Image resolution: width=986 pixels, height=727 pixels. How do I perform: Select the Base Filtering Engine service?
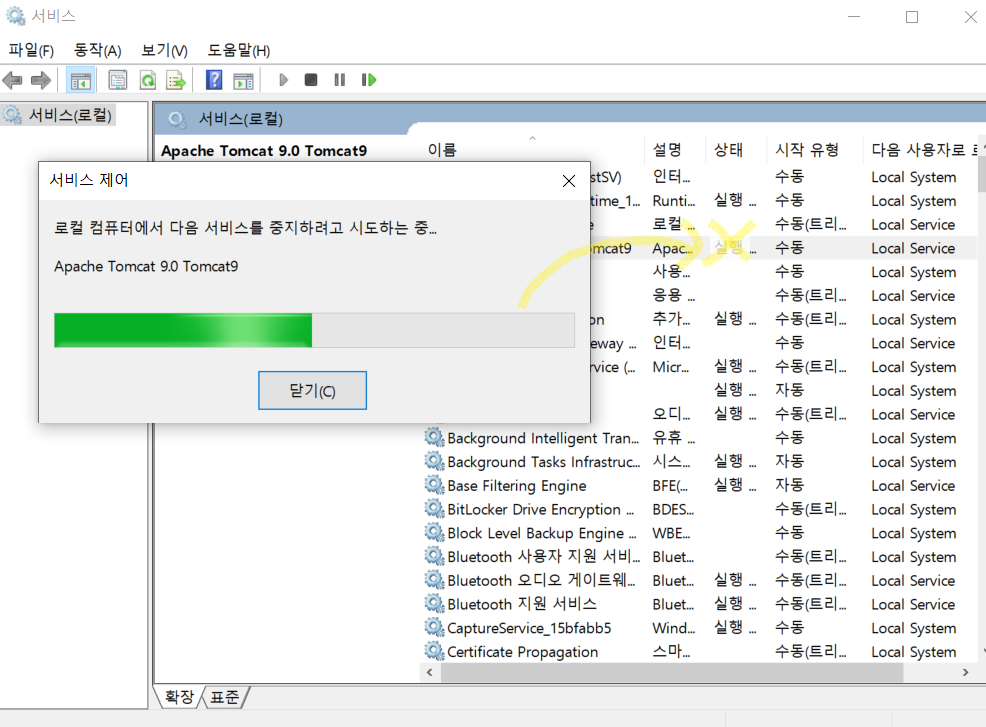point(698,486)
